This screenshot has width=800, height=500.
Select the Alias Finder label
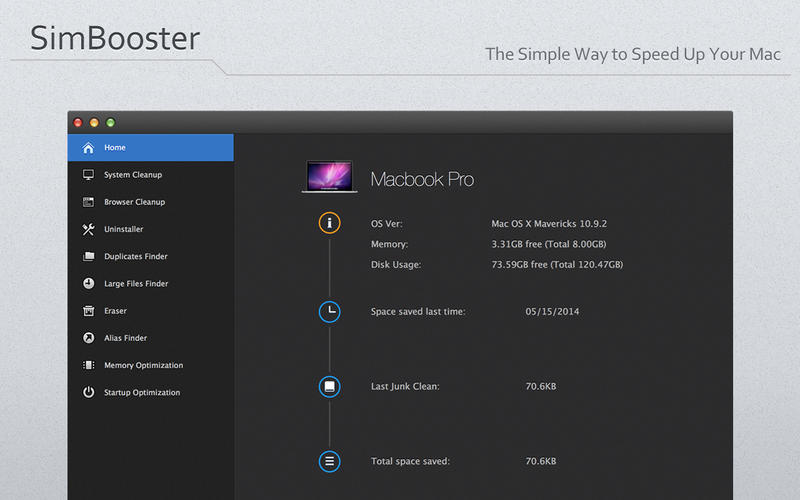point(126,338)
